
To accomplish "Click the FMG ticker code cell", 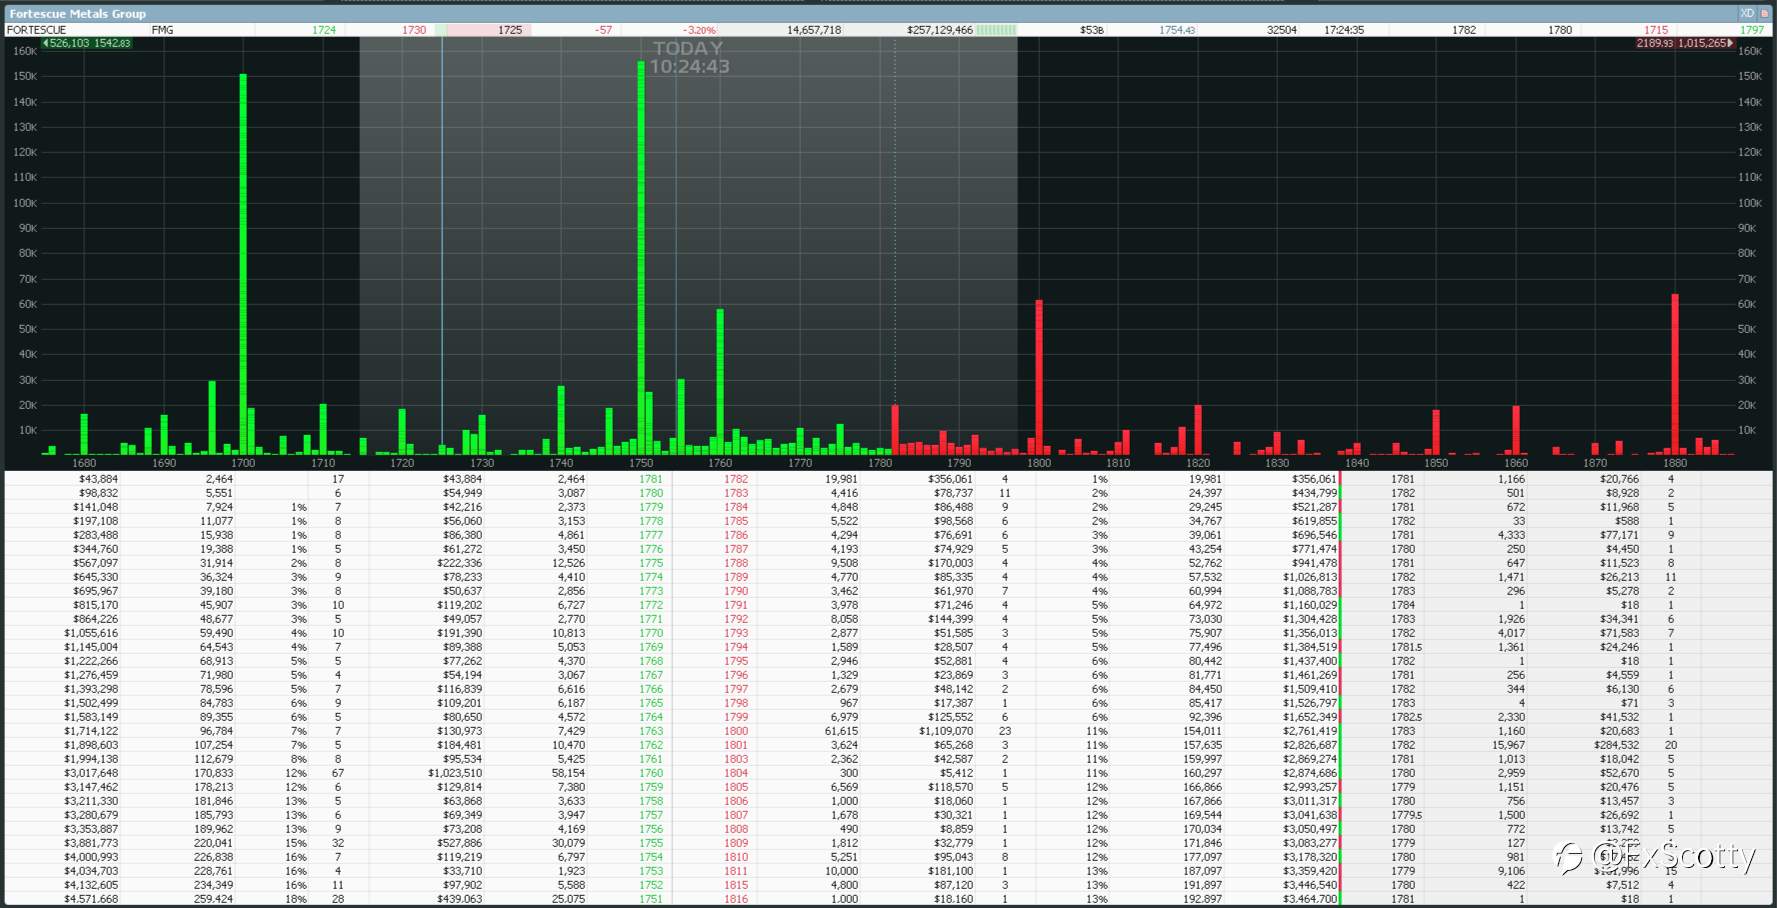I will click(162, 30).
